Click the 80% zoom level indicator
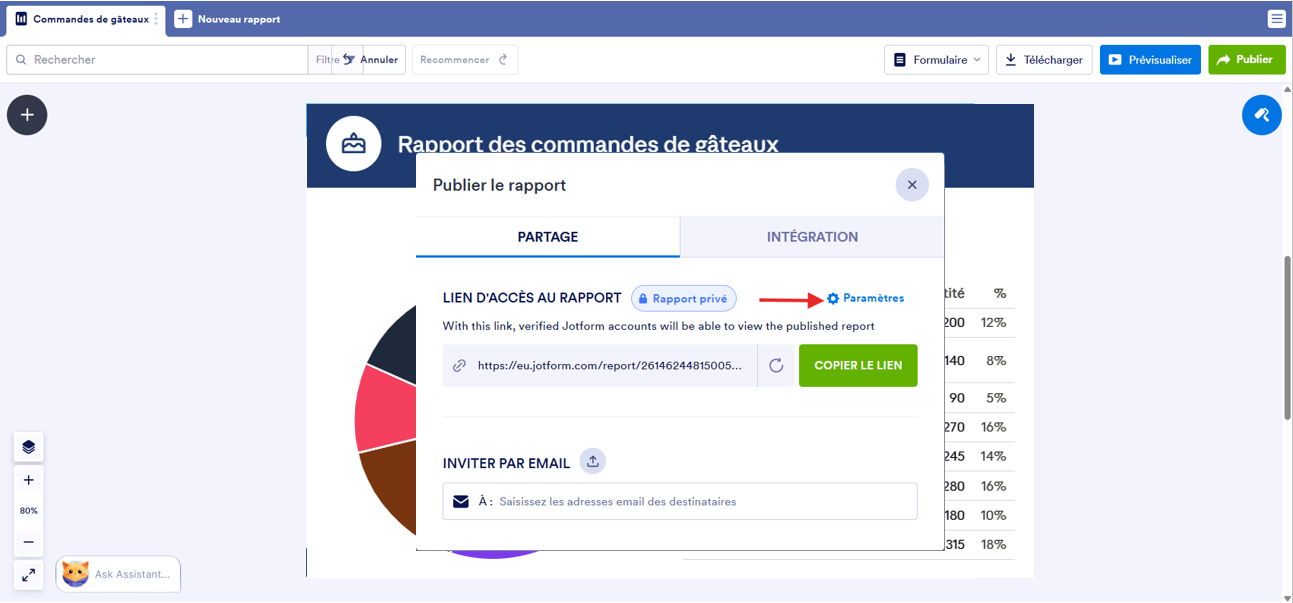The width and height of the screenshot is (1293, 603). coord(28,511)
